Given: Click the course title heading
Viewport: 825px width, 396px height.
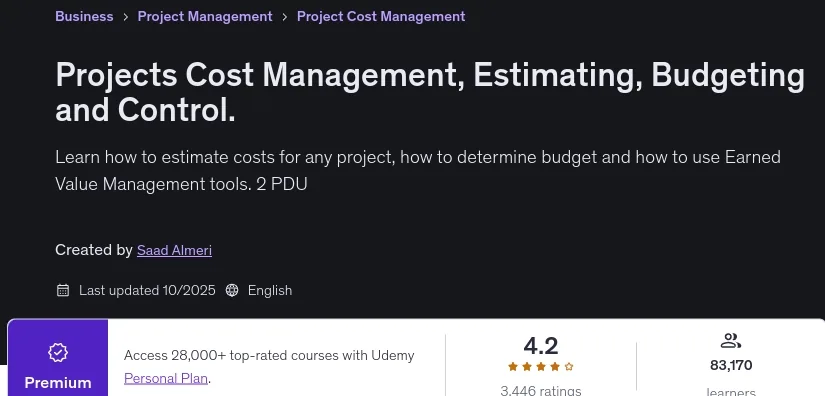Looking at the screenshot, I should pos(430,93).
